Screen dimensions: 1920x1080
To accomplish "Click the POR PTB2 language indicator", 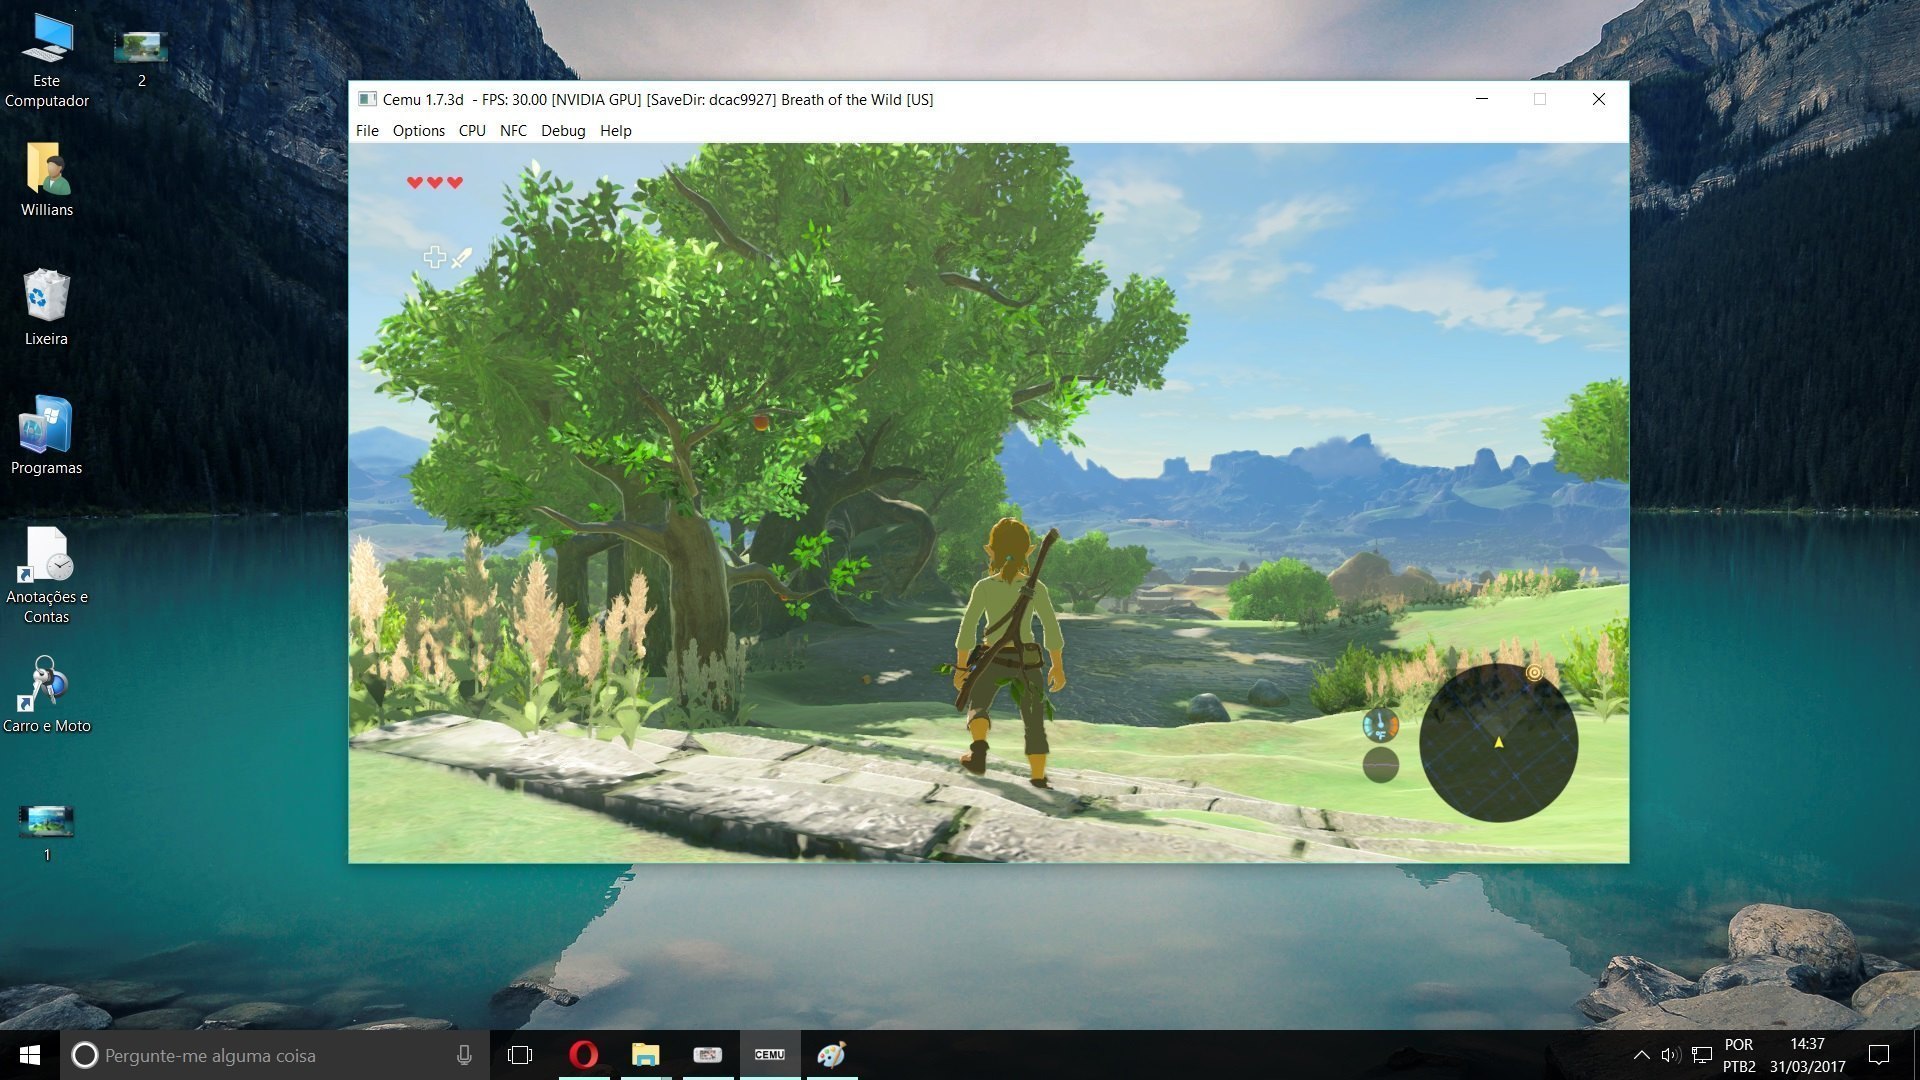I will click(1739, 1055).
